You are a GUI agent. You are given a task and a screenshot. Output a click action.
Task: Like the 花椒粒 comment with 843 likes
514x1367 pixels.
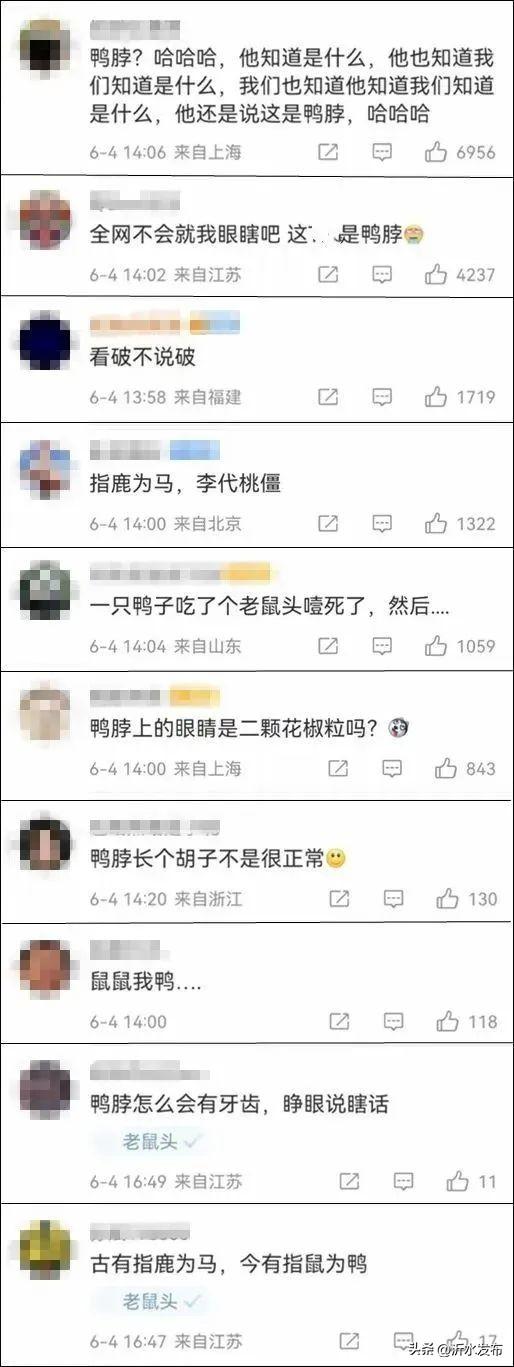click(x=446, y=768)
